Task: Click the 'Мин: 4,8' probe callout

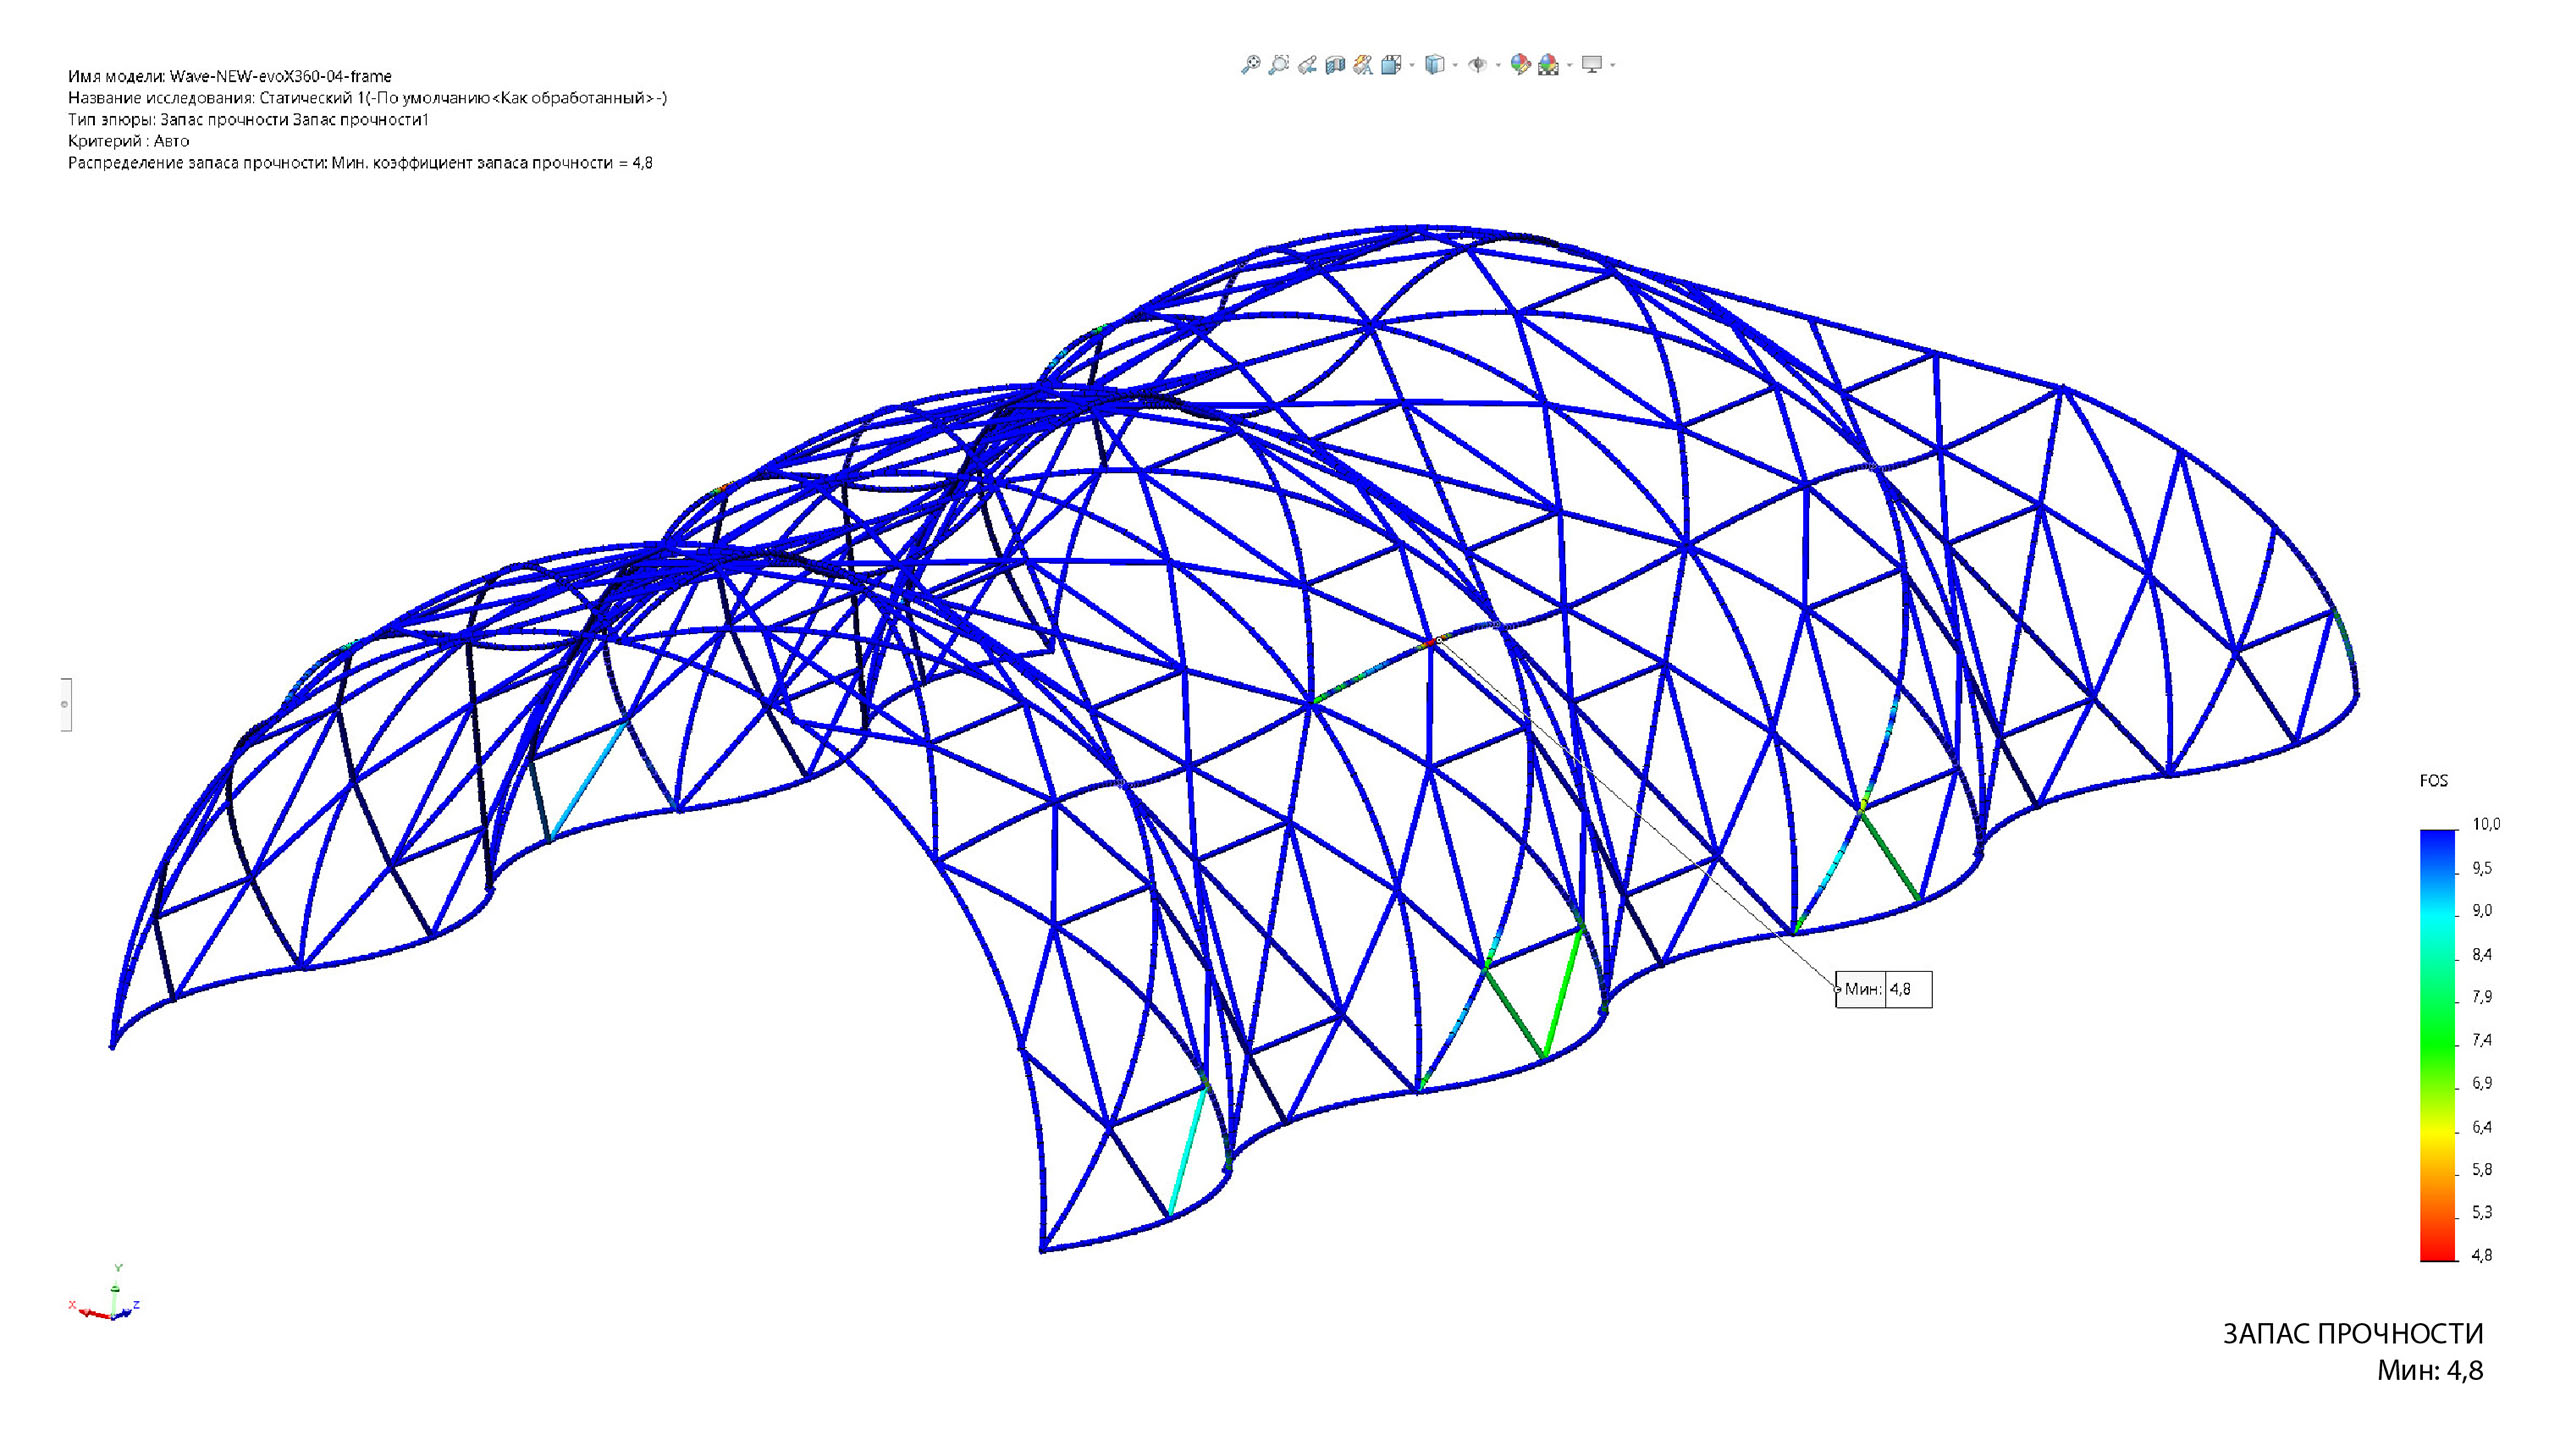Action: coord(1883,989)
